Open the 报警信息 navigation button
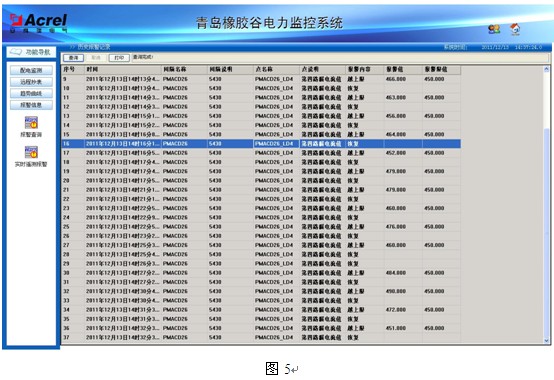Image resolution: width=554 pixels, height=380 pixels. click(31, 105)
